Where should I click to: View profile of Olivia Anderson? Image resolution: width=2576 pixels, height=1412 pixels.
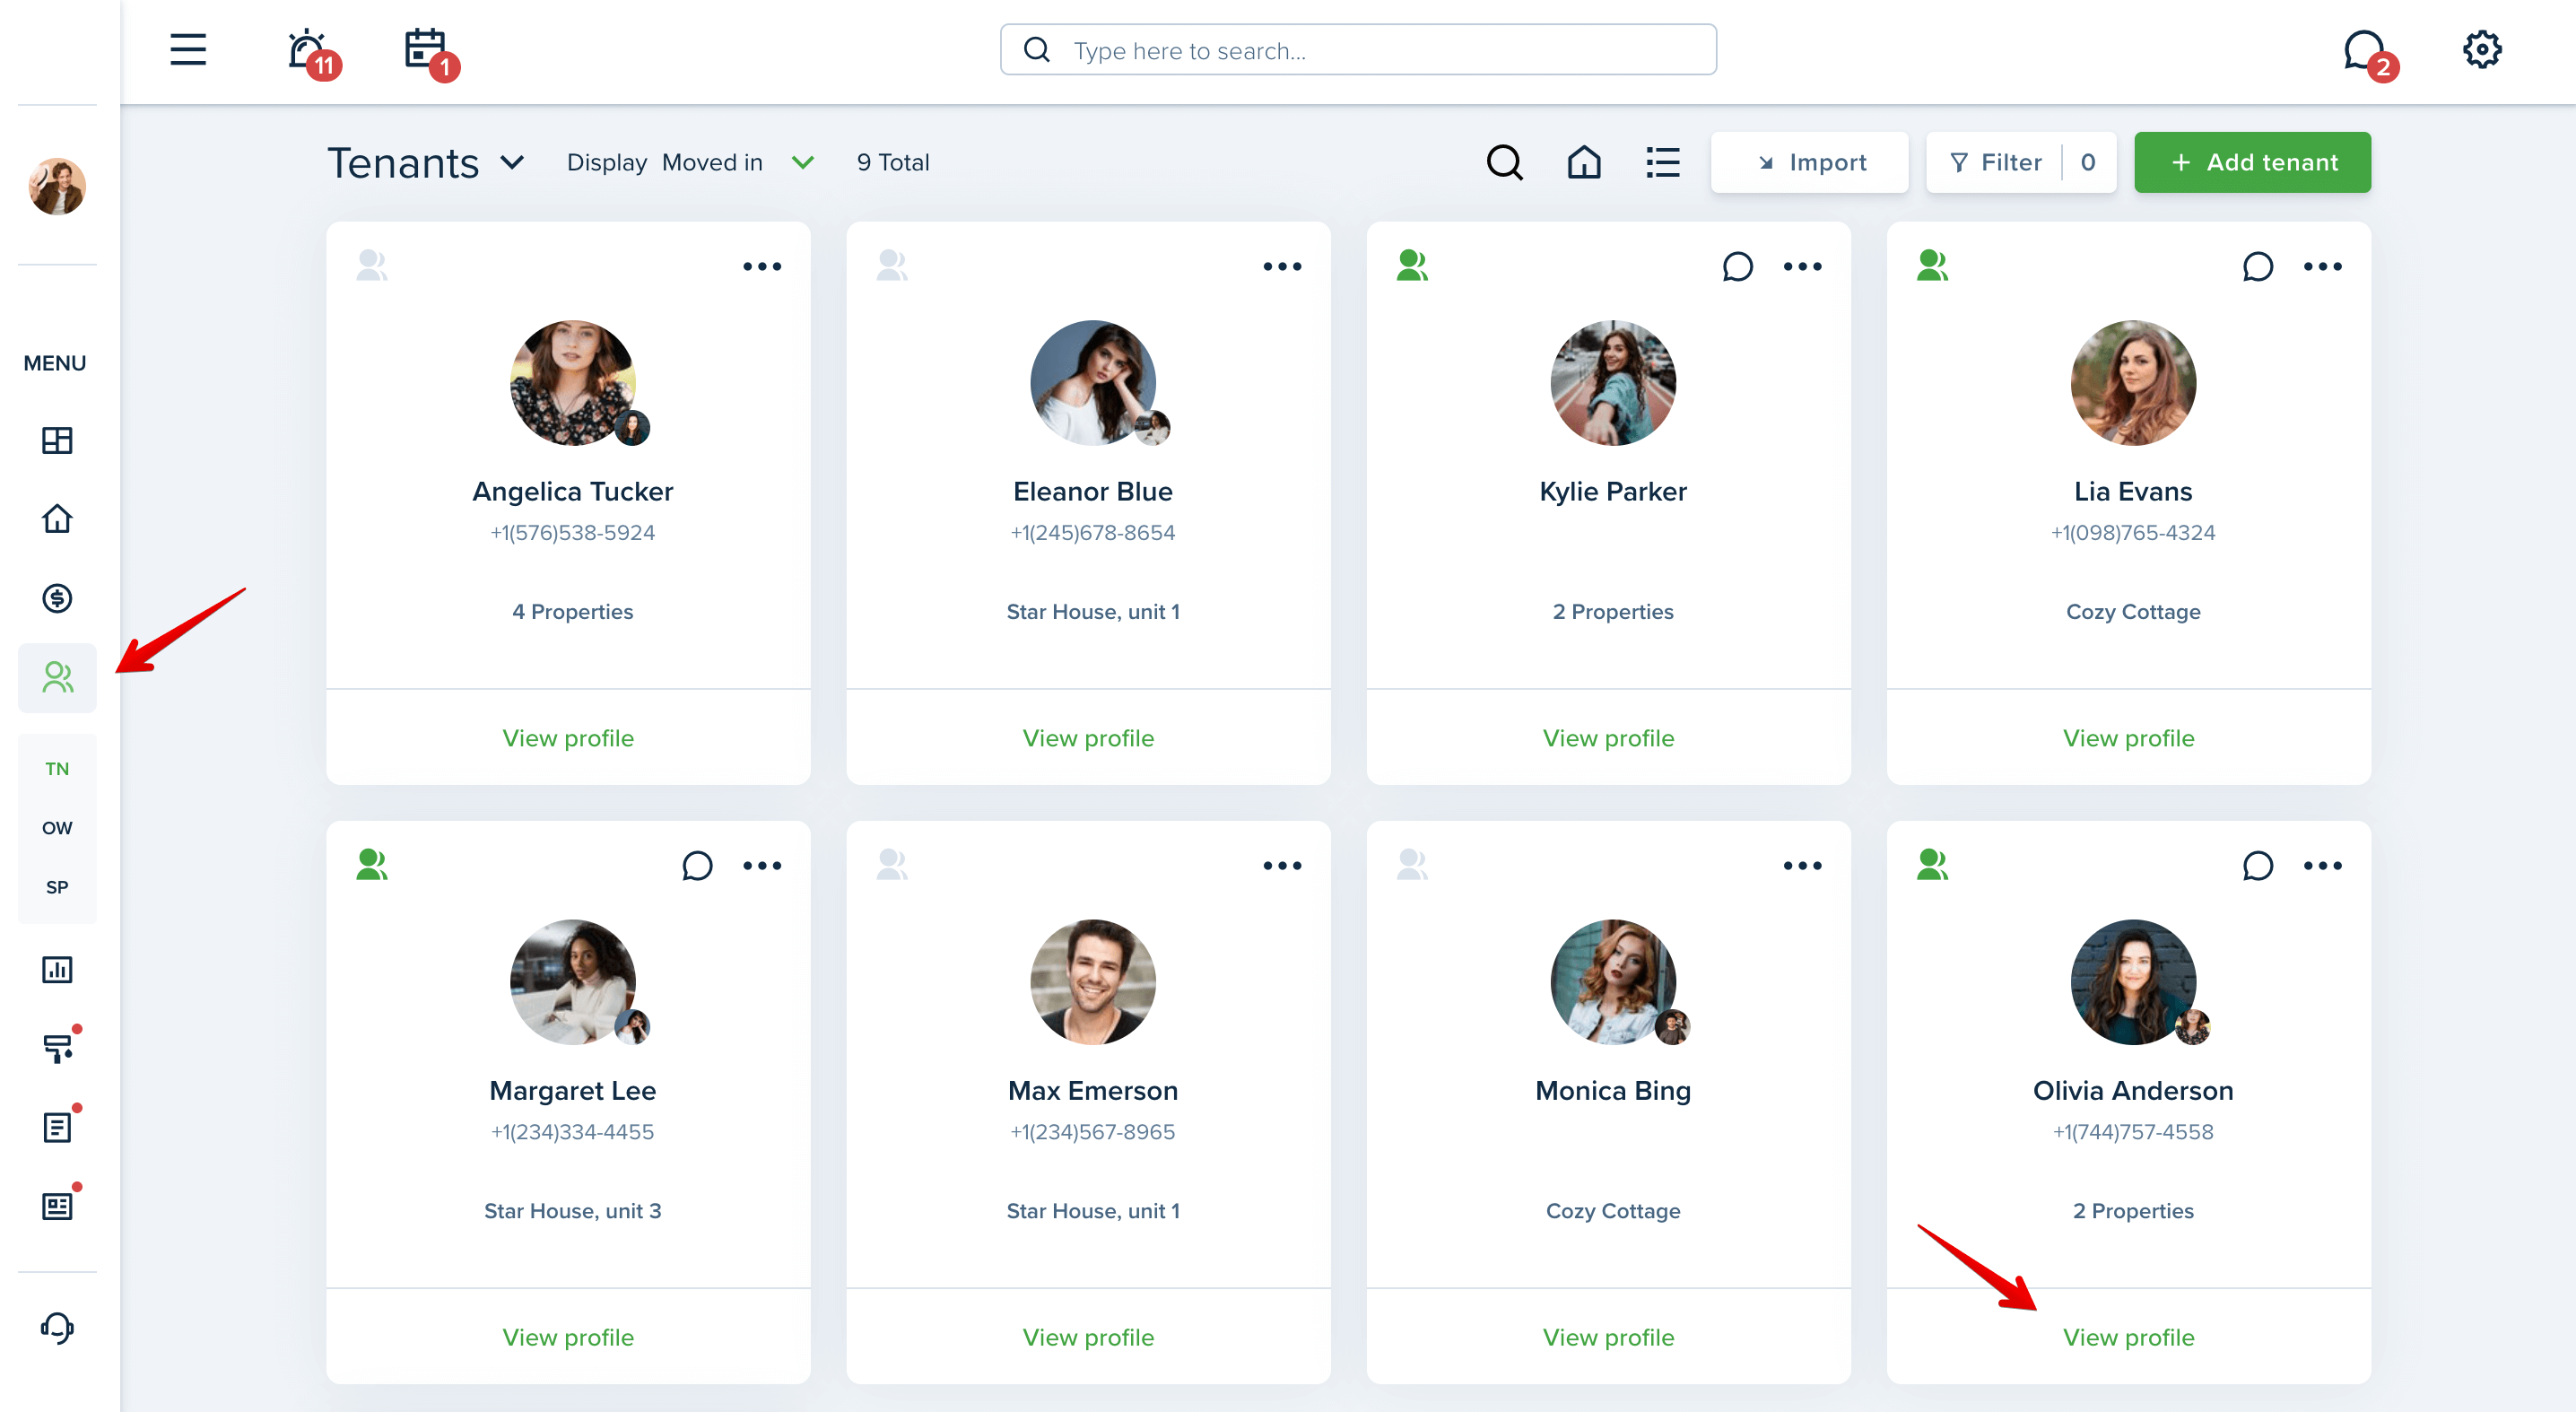[2128, 1337]
